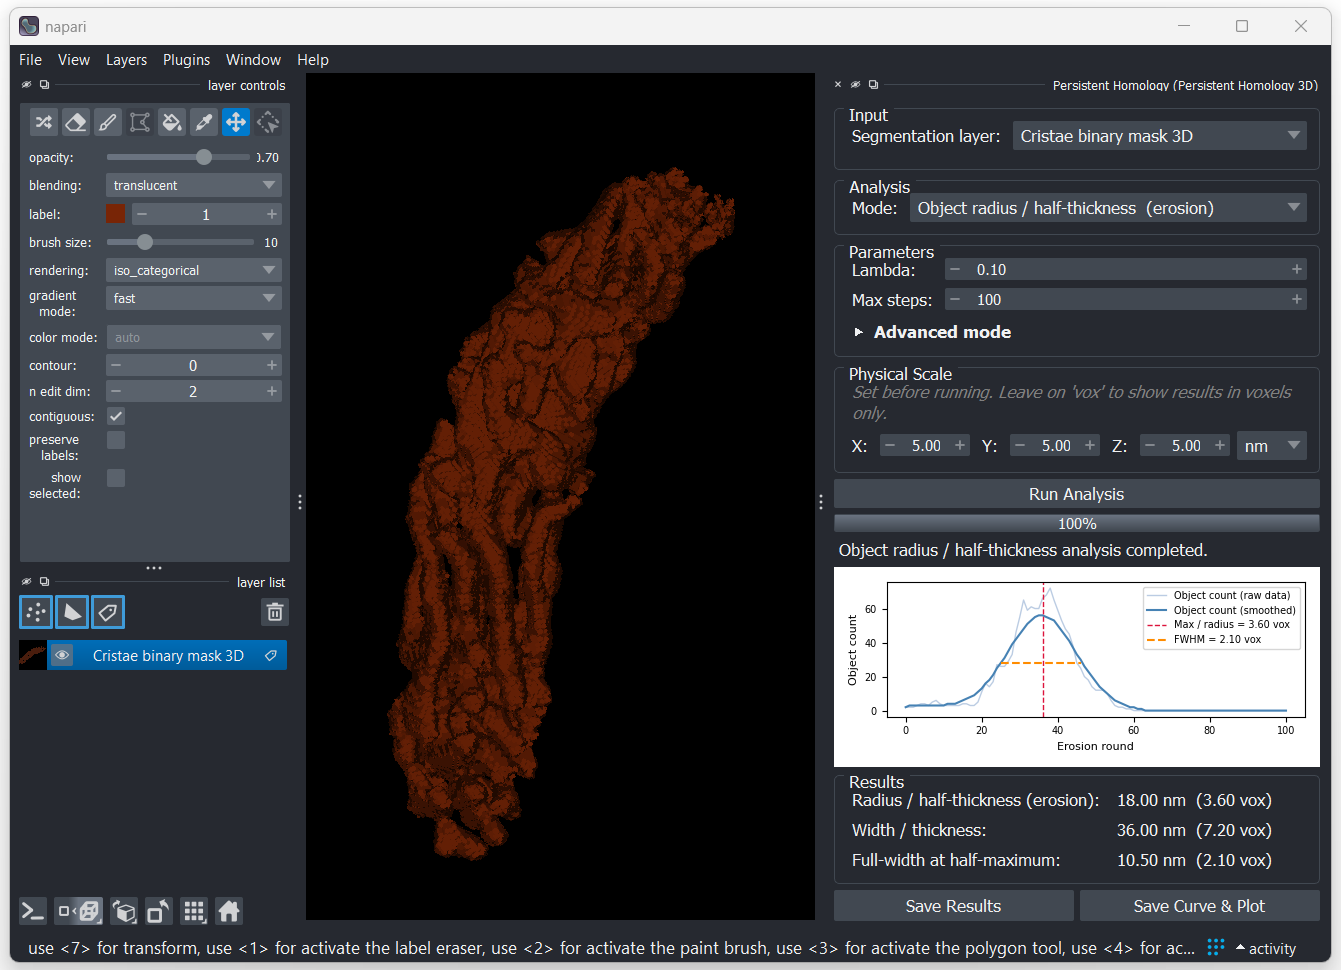Hide Cristae binary mask 3D layer
The image size is (1341, 970).
pyautogui.click(x=62, y=656)
